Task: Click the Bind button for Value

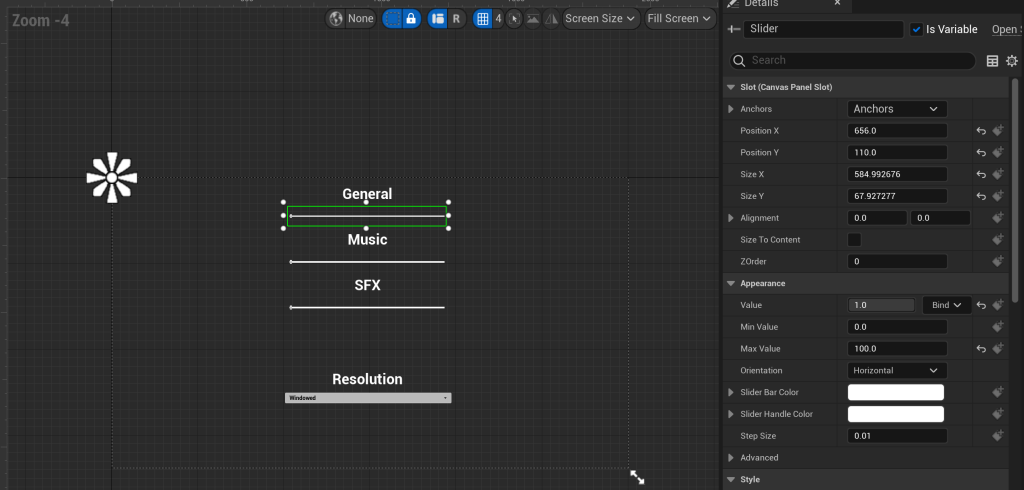Action: 946,305
